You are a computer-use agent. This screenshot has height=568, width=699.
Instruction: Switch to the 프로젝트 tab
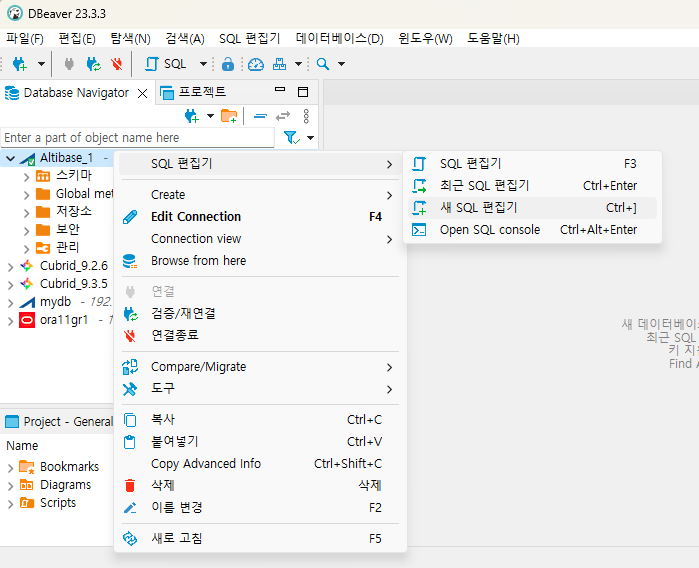(201, 92)
